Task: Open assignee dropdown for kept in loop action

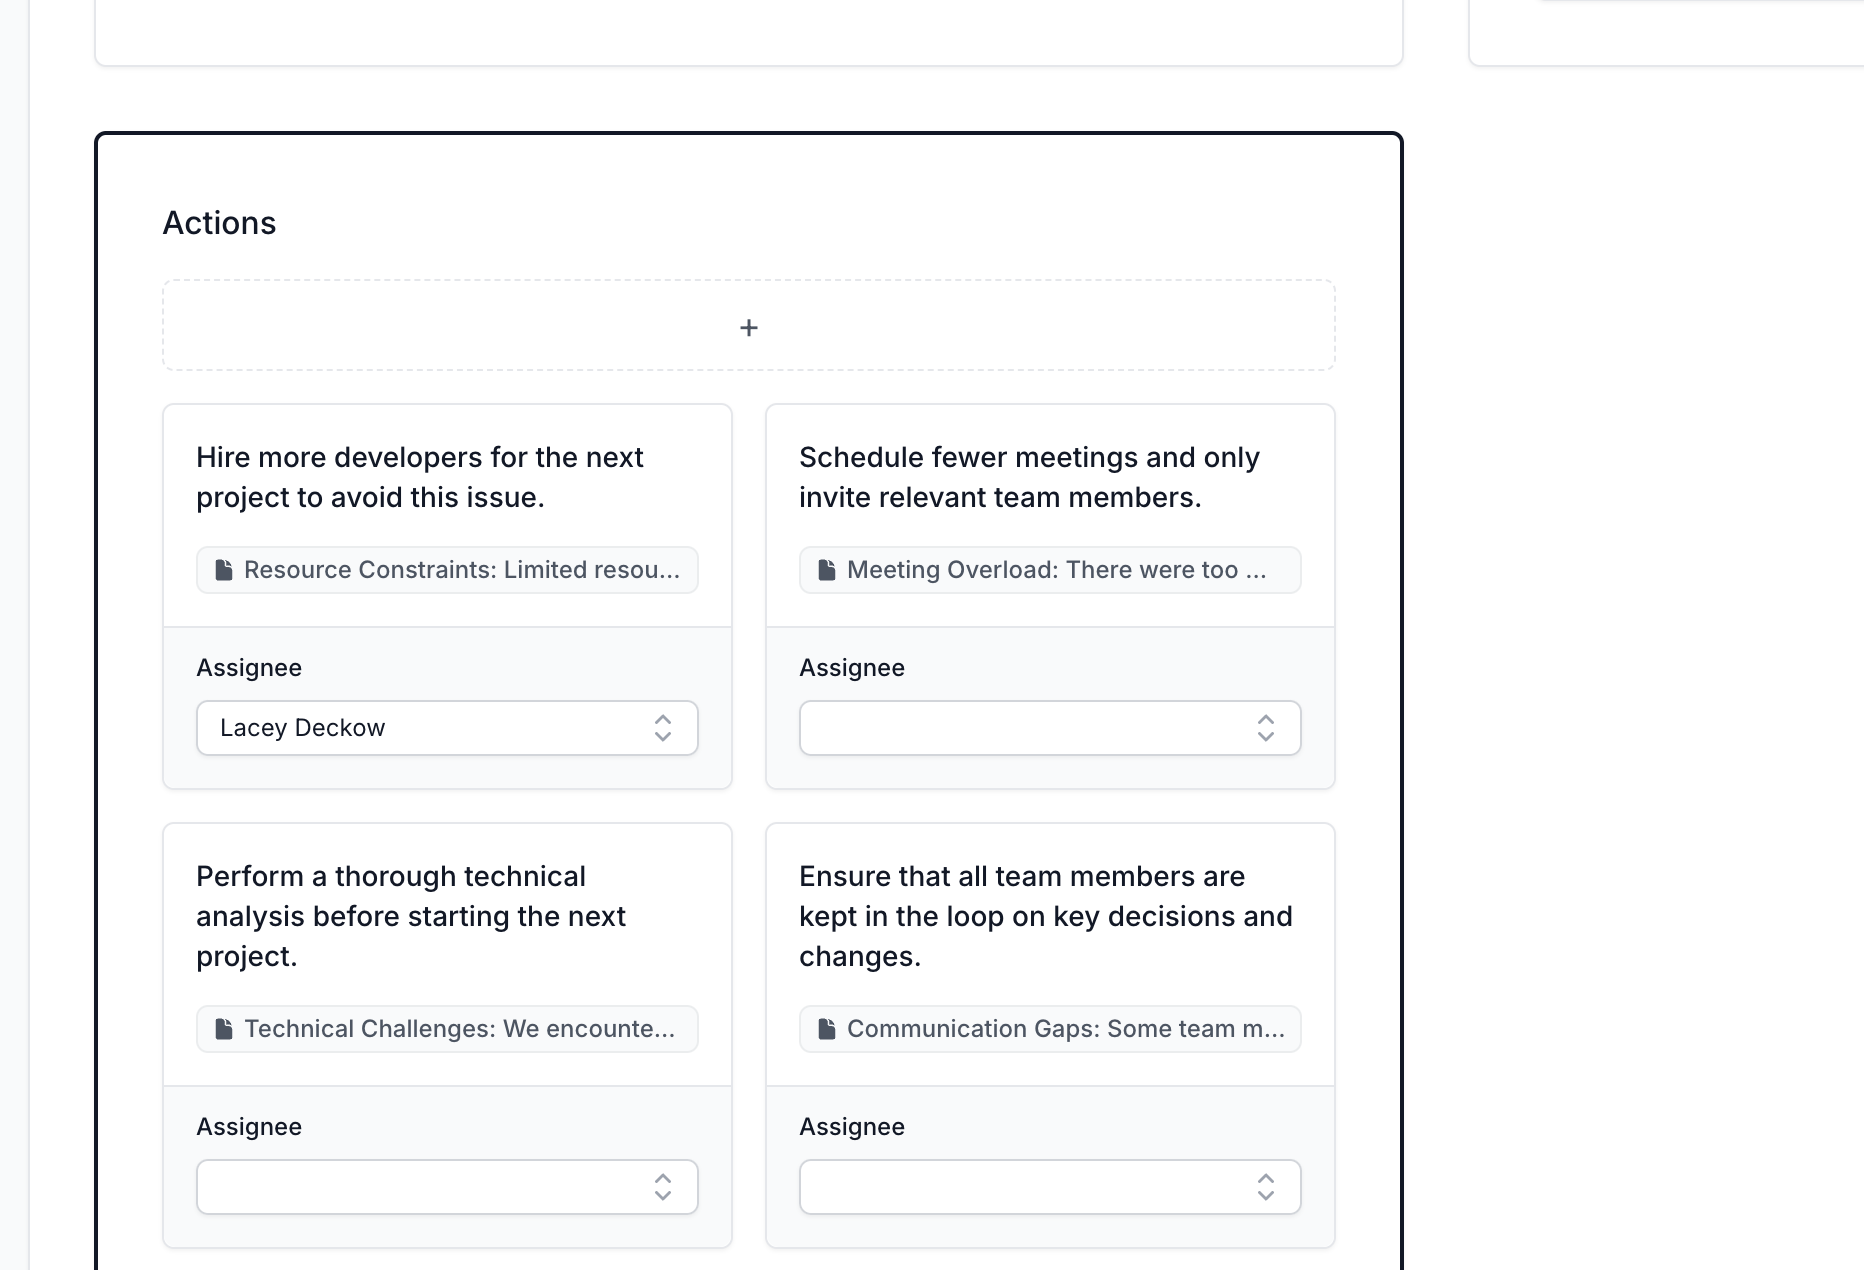Action: tap(1030, 1187)
